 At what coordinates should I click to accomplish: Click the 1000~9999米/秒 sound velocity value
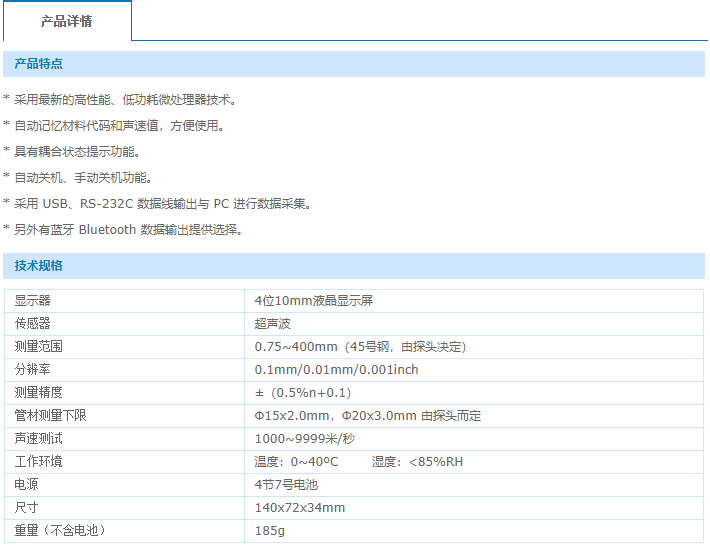304,439
